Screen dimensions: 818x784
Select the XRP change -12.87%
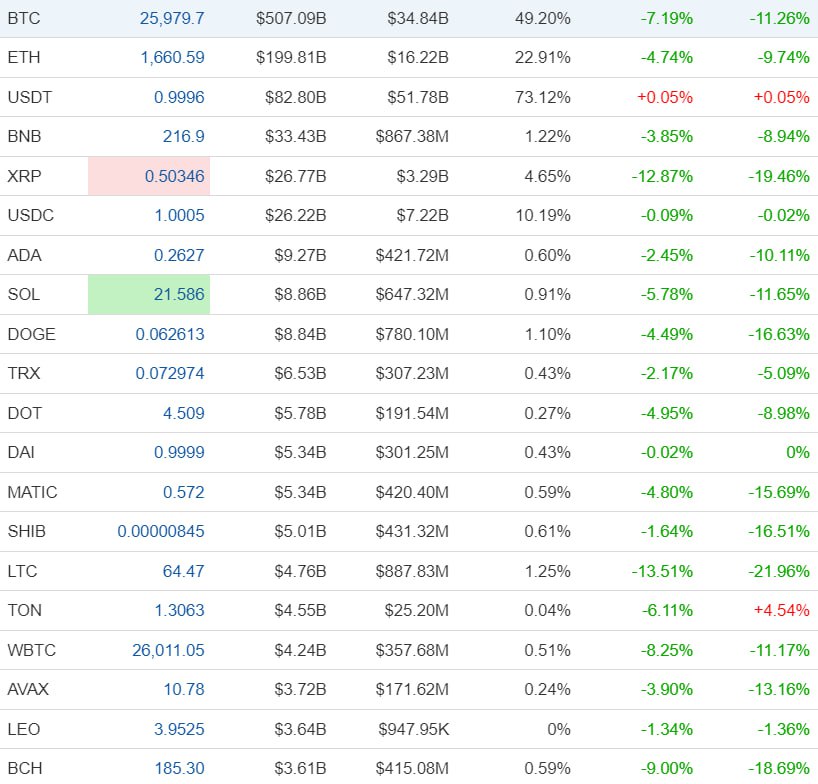click(662, 176)
